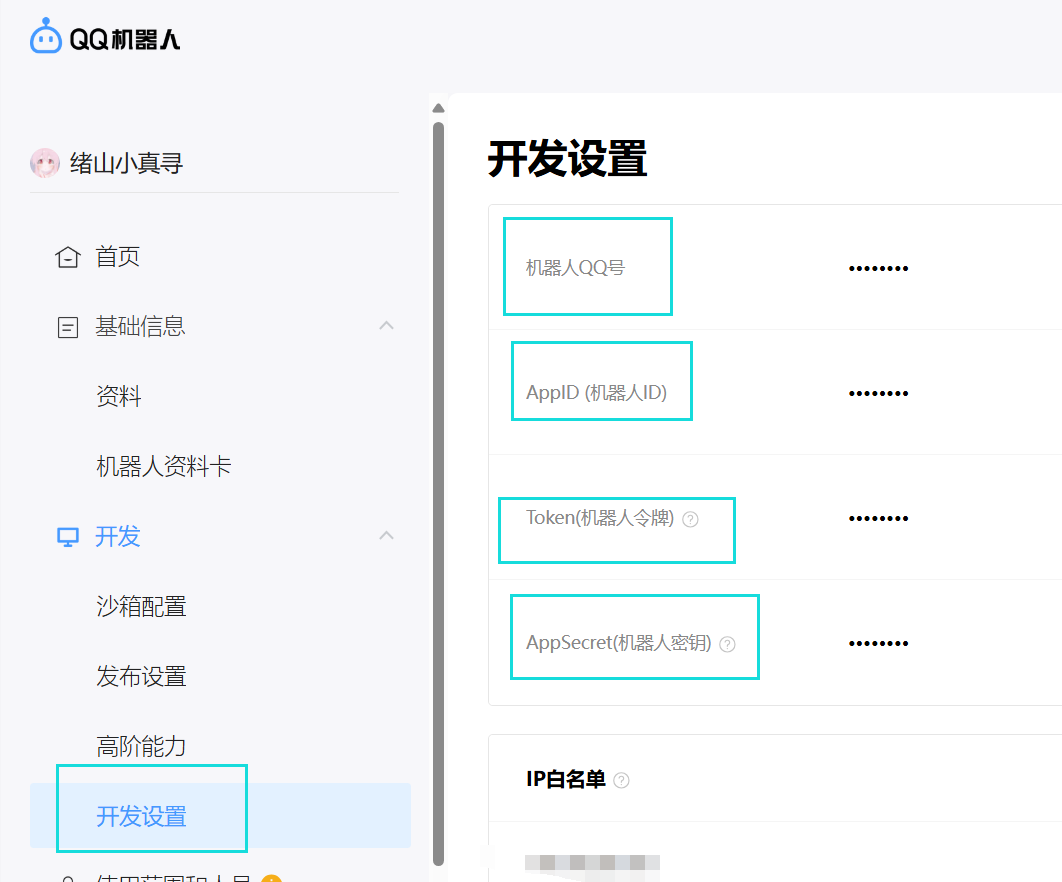The height and width of the screenshot is (882, 1062).
Task: Select 发布设置 in the sidebar
Action: coord(141,677)
